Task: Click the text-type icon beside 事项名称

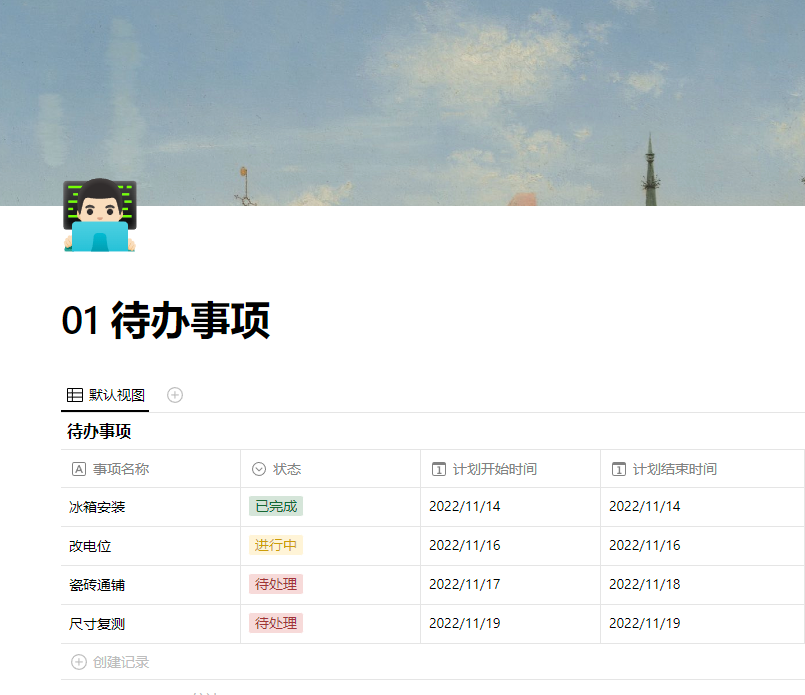Action: click(79, 469)
